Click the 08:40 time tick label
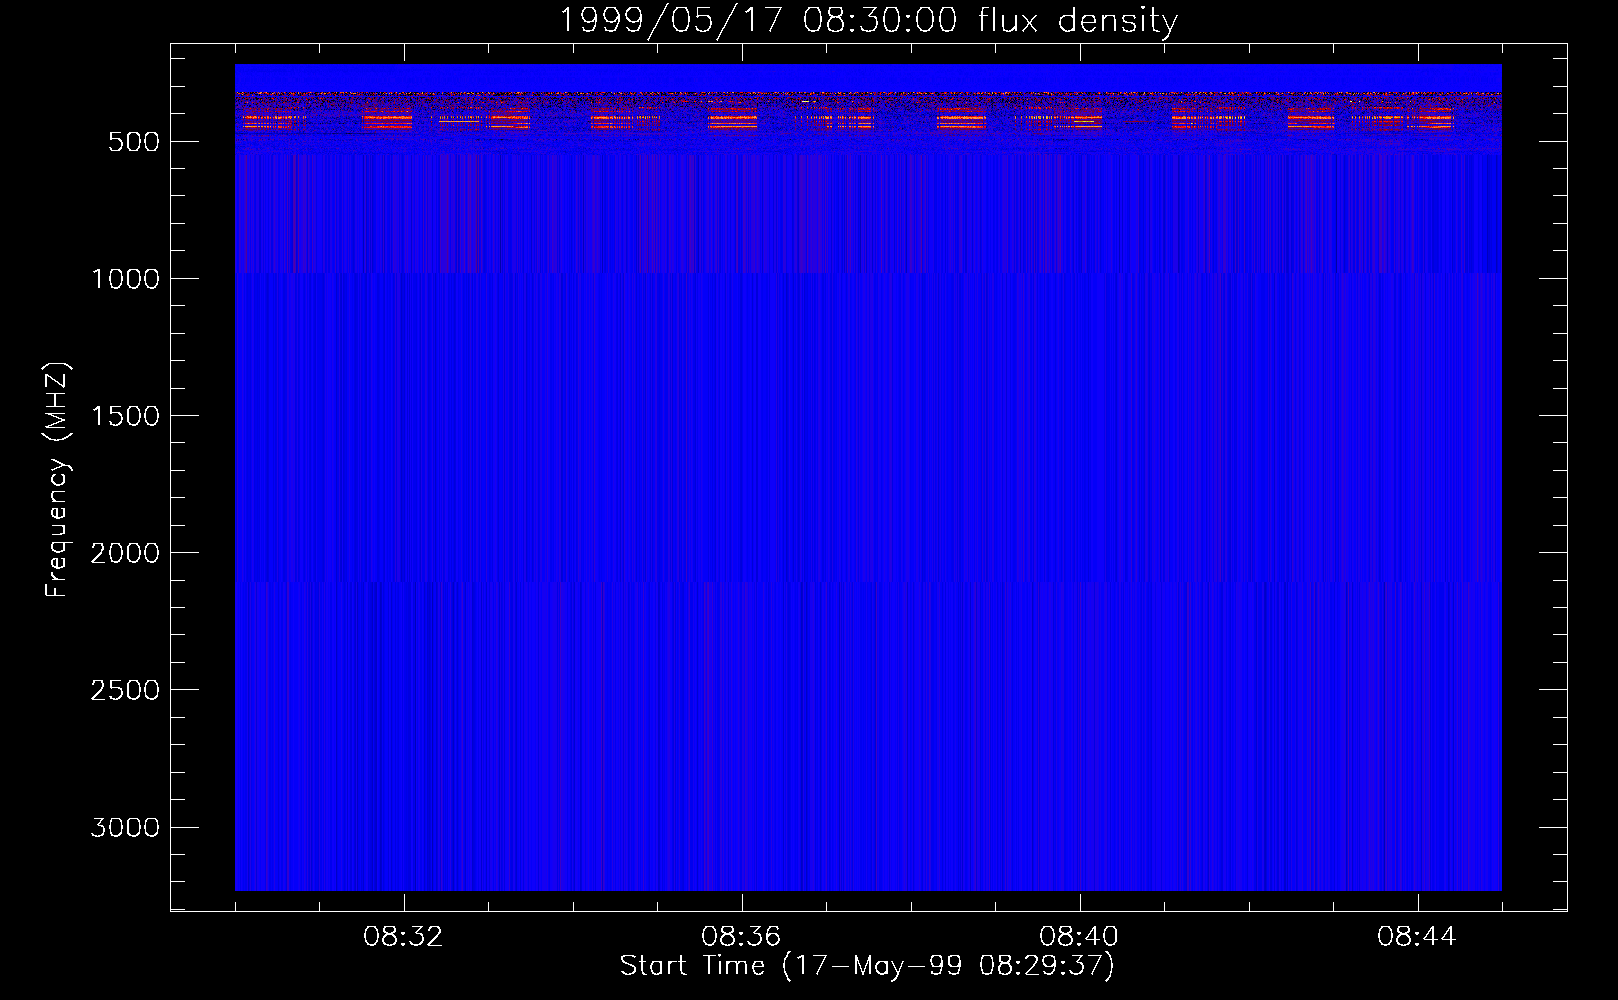Viewport: 1618px width, 1000px height. tap(1079, 937)
